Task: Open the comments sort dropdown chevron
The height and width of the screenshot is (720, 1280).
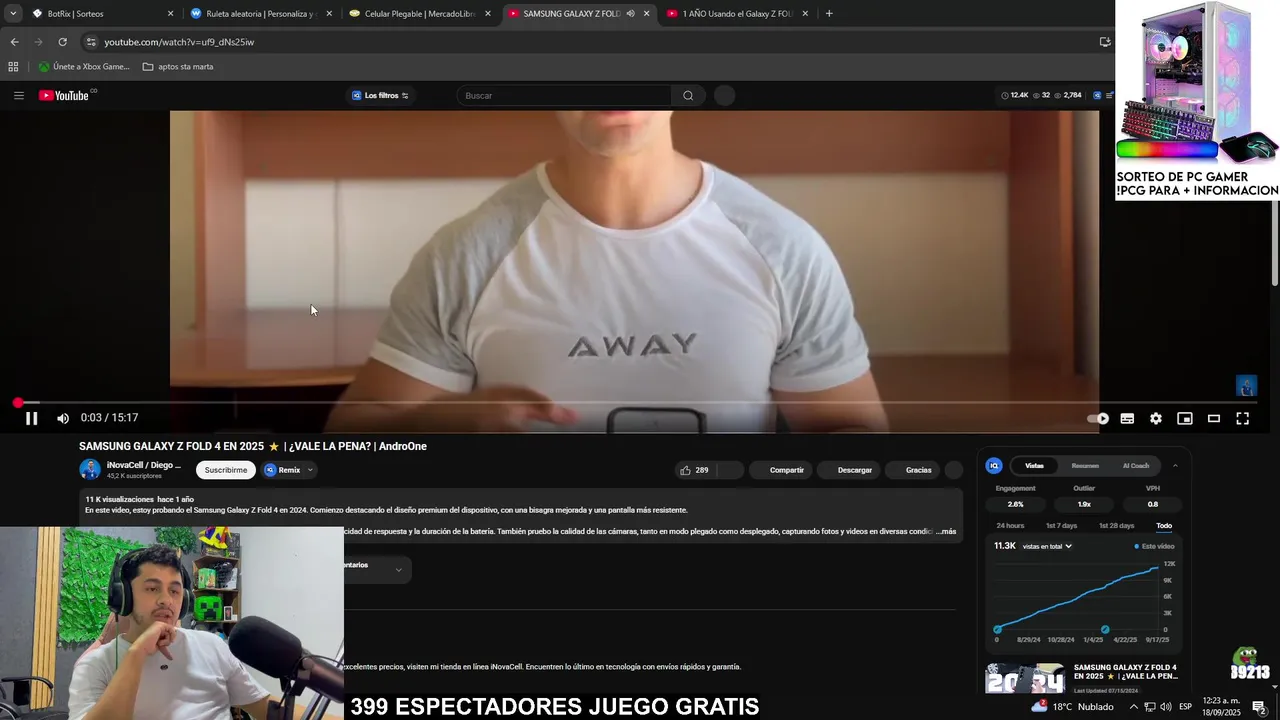Action: [x=398, y=570]
